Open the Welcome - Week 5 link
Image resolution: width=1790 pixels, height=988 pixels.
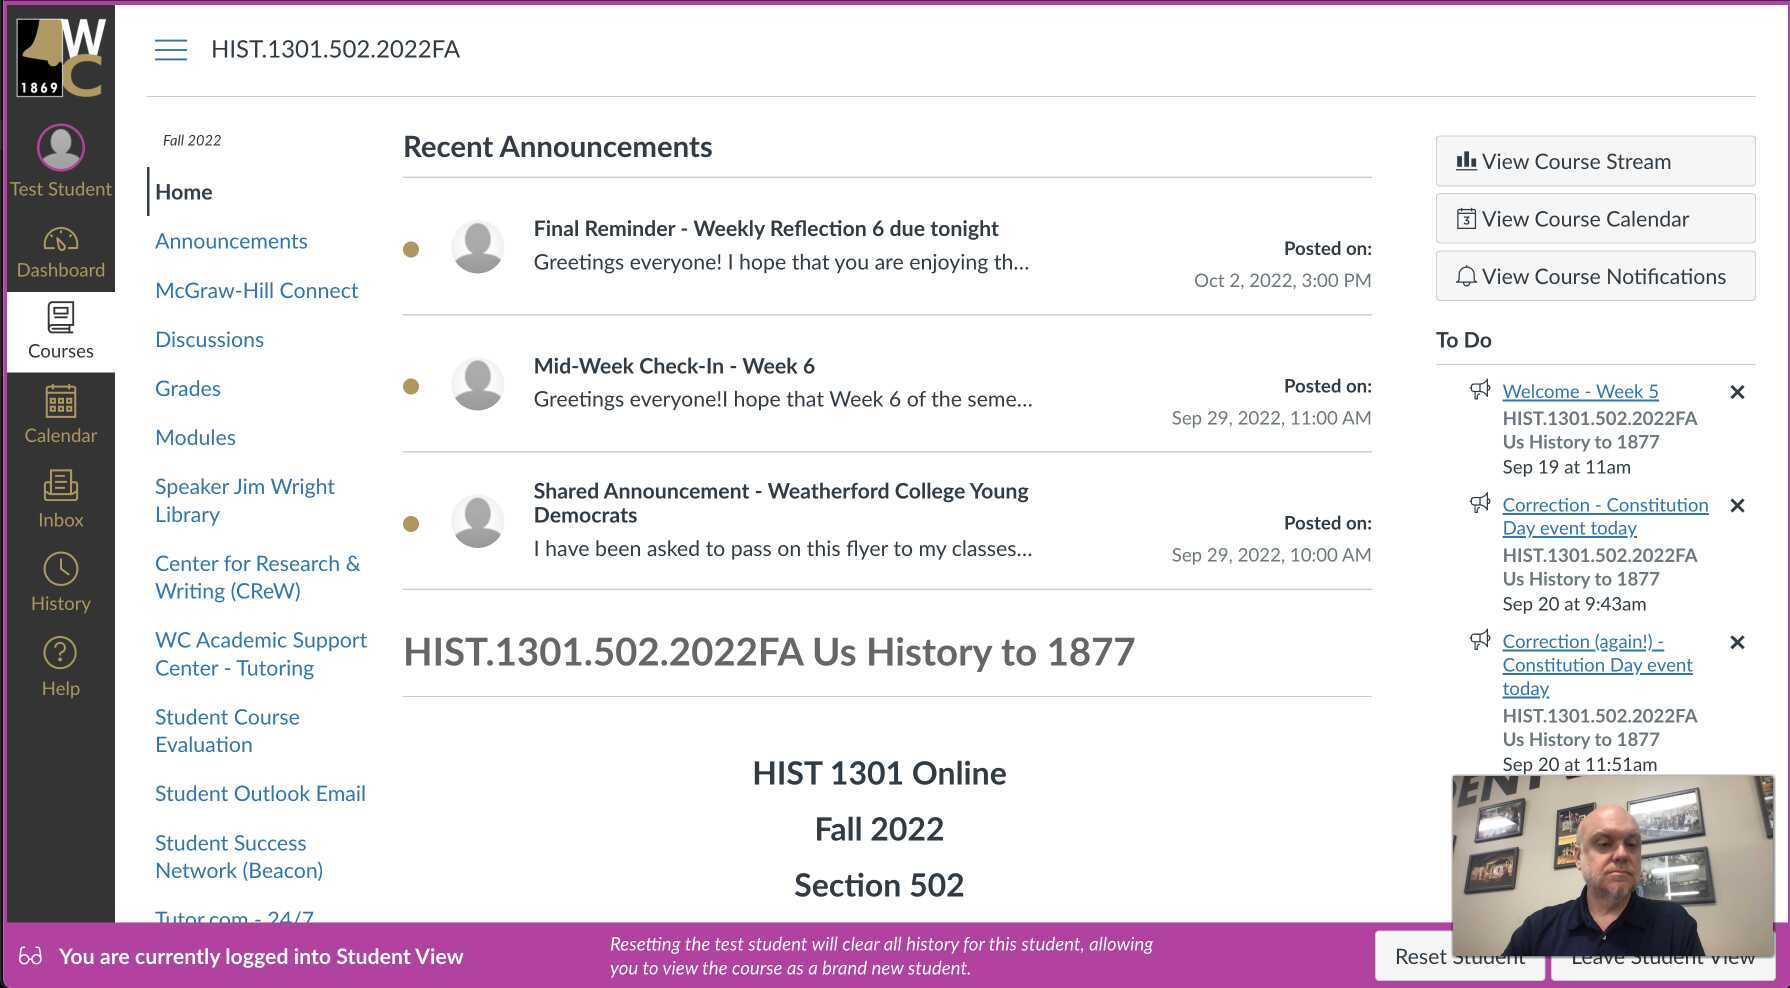coord(1580,392)
